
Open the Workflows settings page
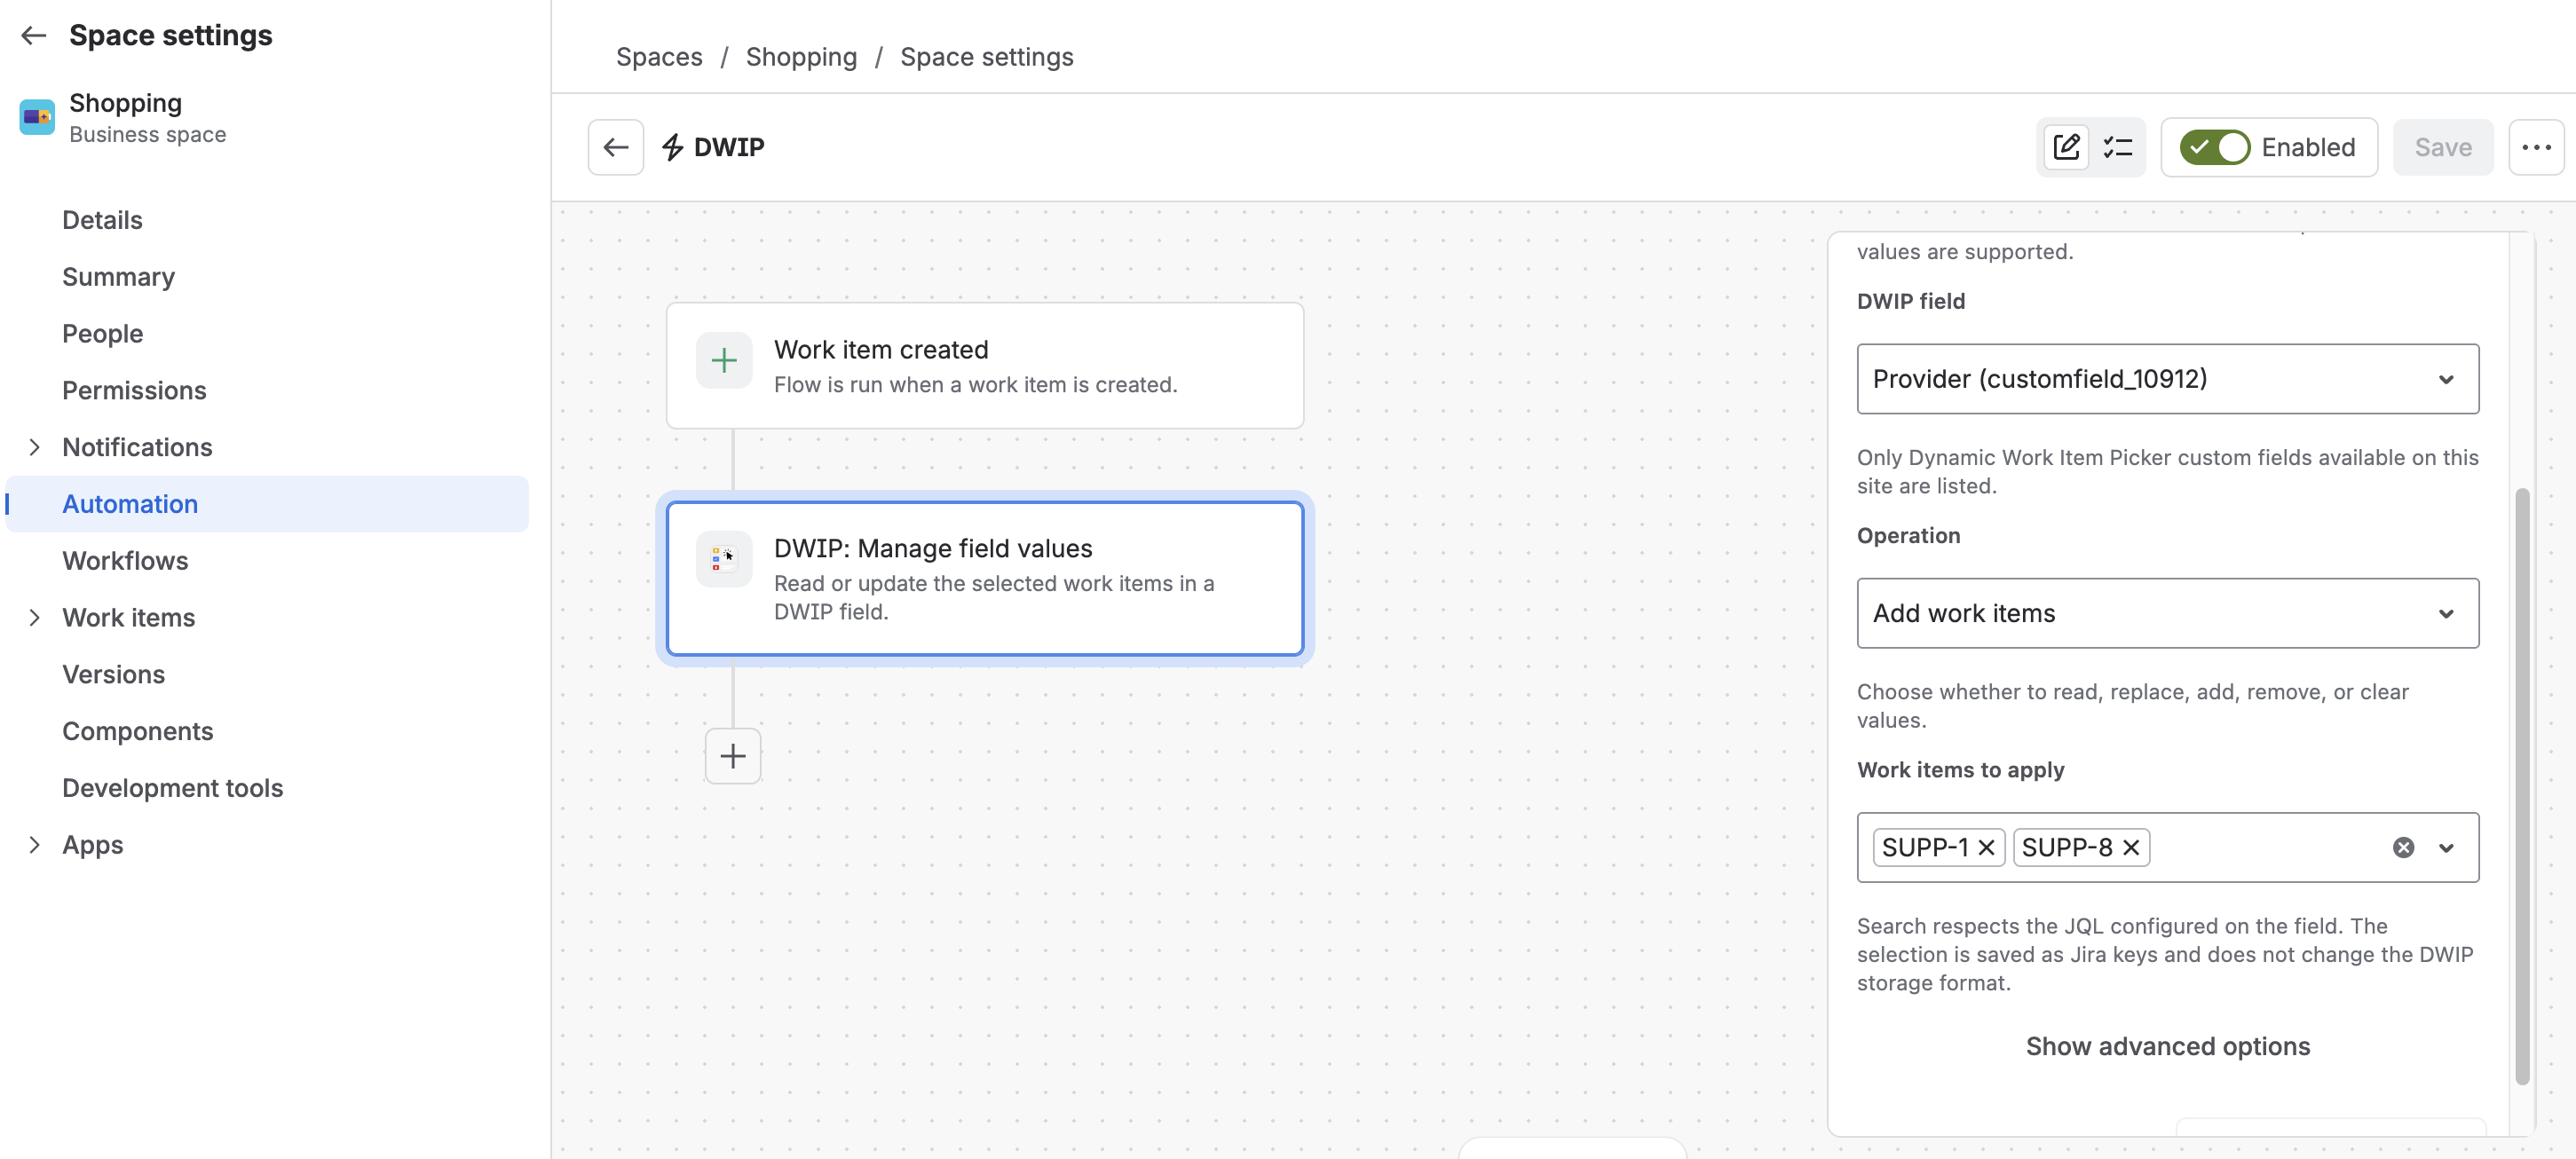pyautogui.click(x=125, y=561)
